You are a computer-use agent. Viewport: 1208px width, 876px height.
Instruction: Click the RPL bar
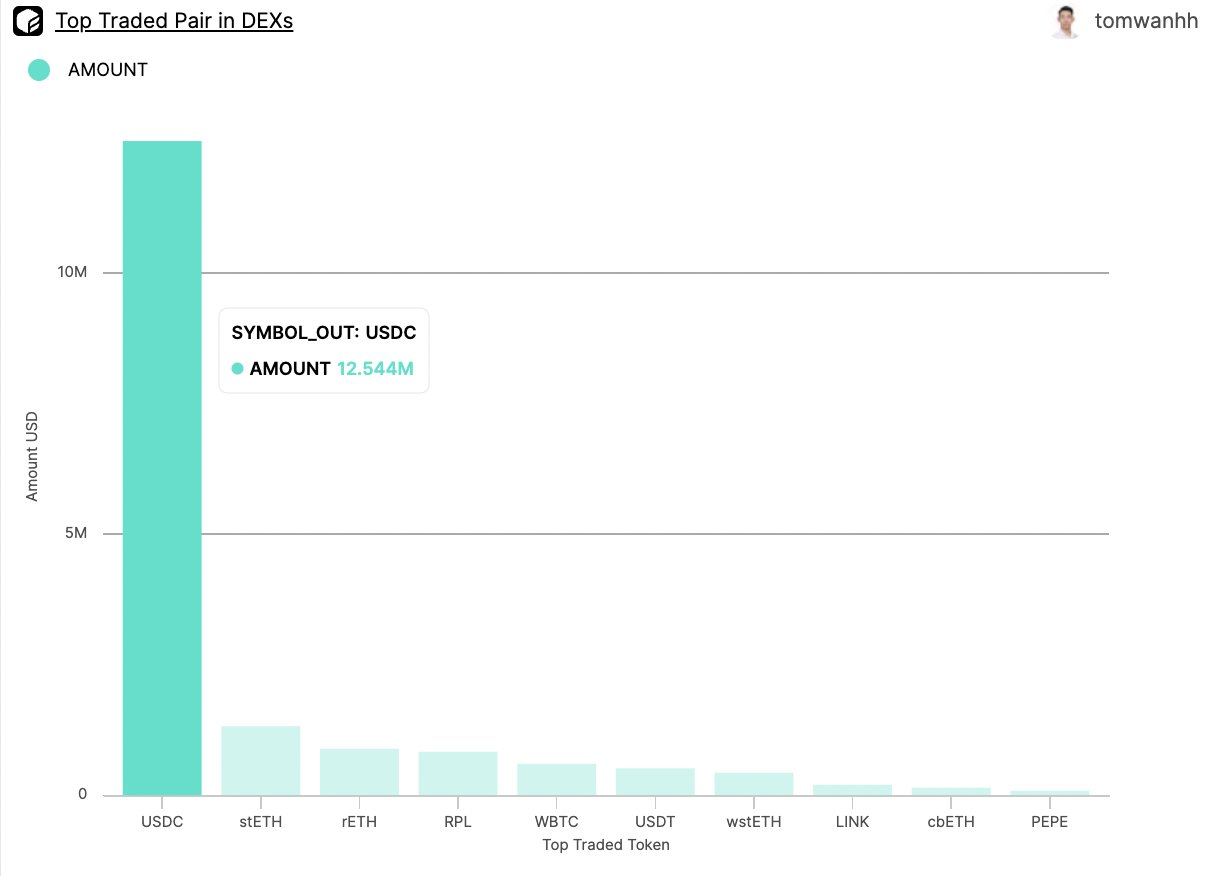pos(458,774)
